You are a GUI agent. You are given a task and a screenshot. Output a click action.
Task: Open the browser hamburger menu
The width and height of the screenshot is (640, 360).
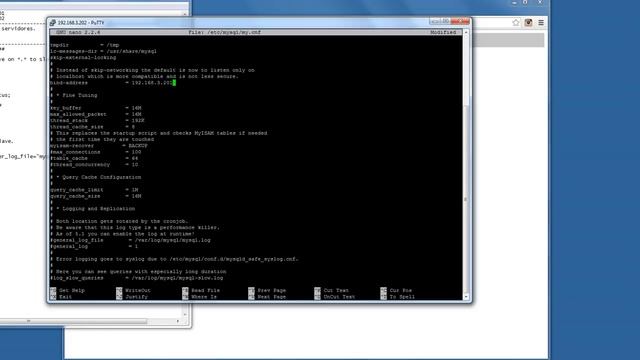(x=541, y=22)
